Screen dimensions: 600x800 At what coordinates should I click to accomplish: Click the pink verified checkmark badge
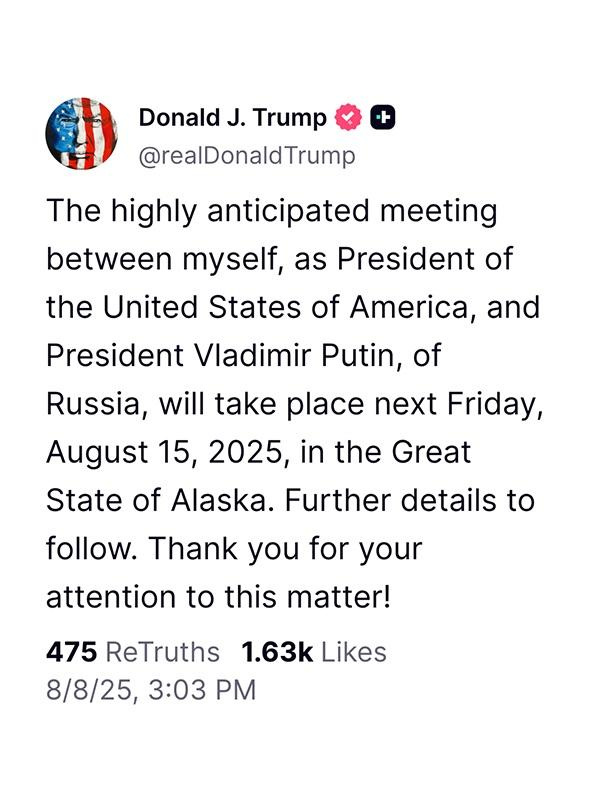coord(348,117)
